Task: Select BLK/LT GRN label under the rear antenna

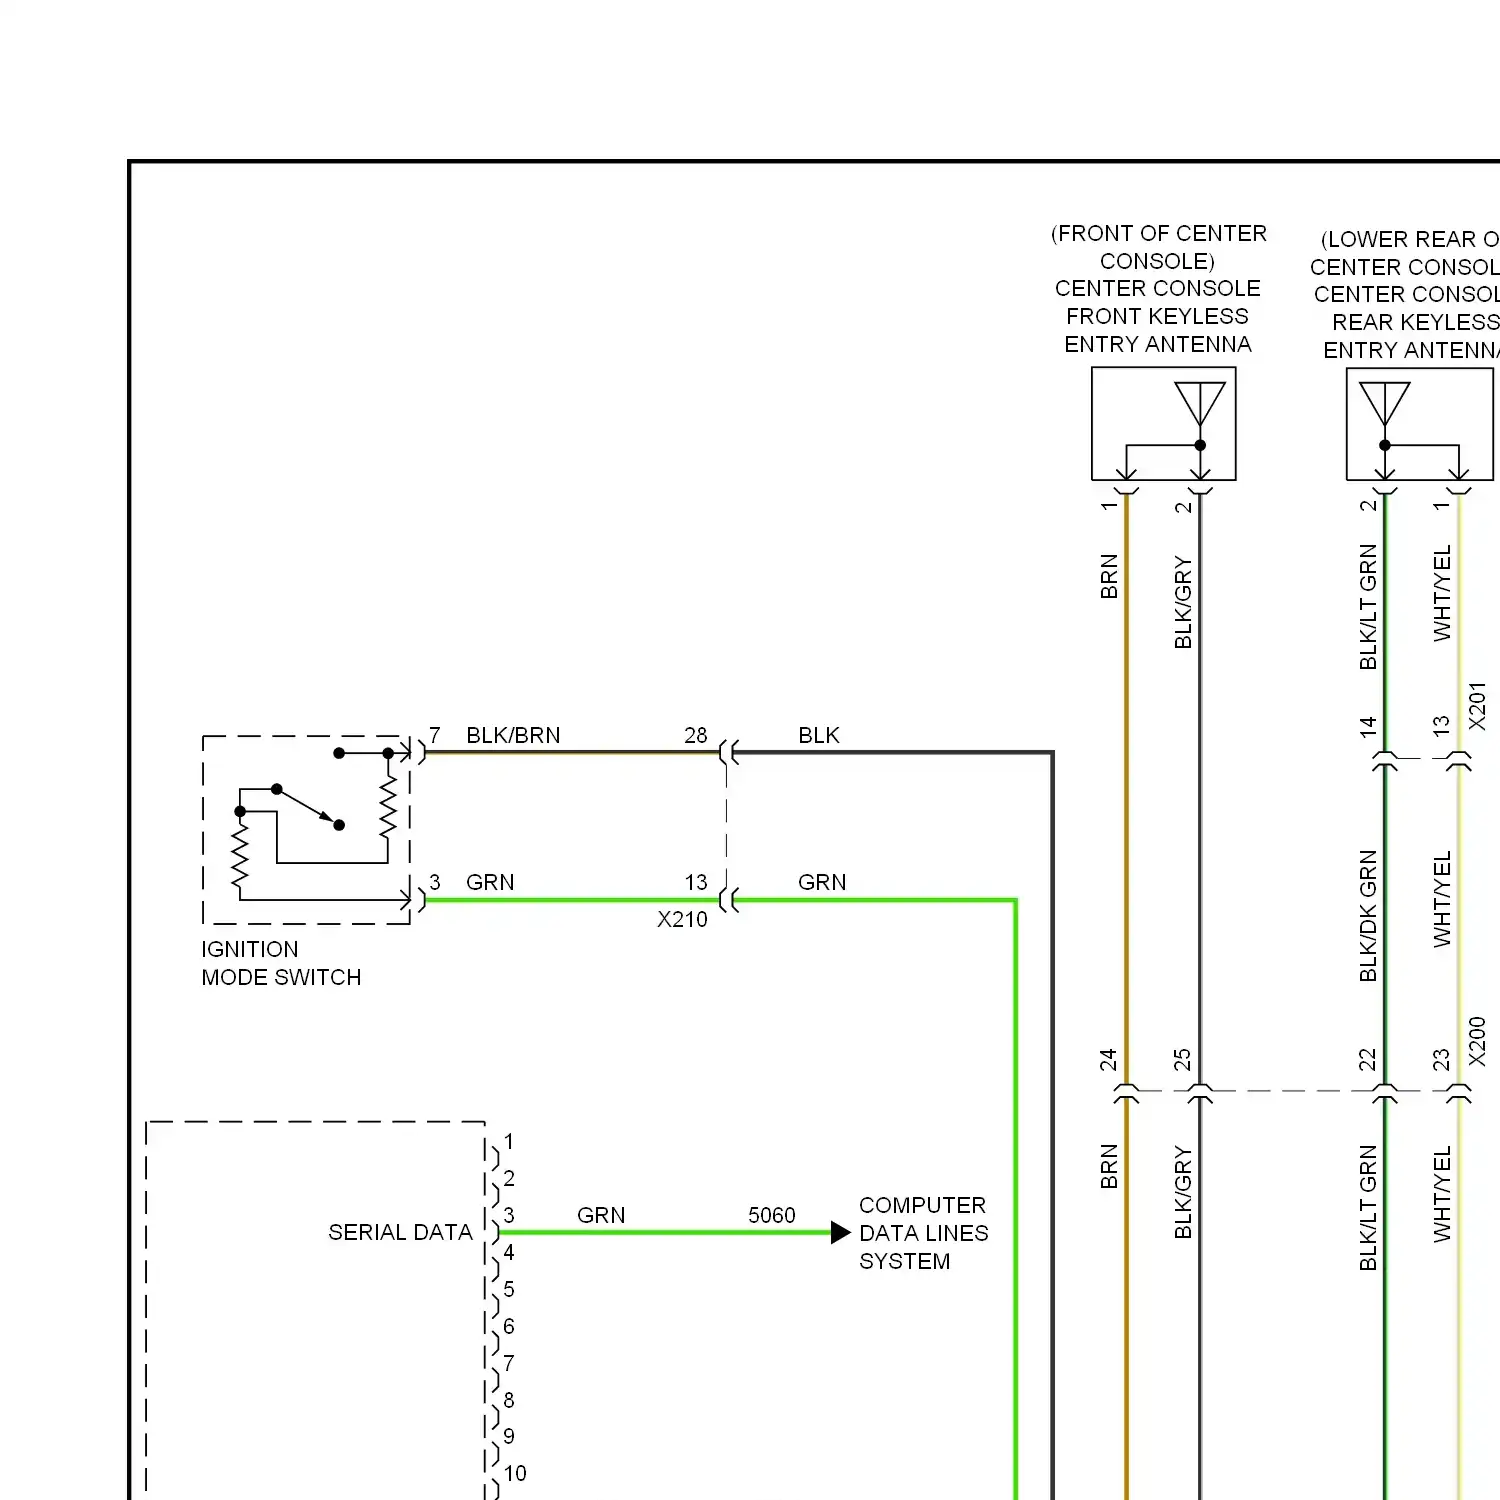Action: 1368,607
